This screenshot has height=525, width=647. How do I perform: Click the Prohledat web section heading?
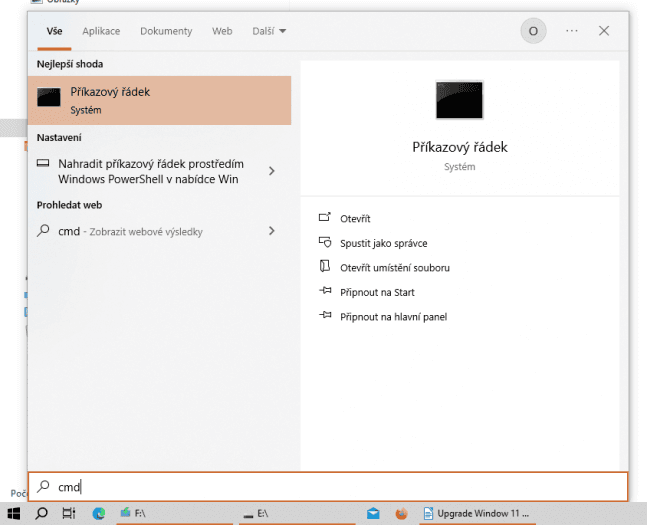(69, 205)
